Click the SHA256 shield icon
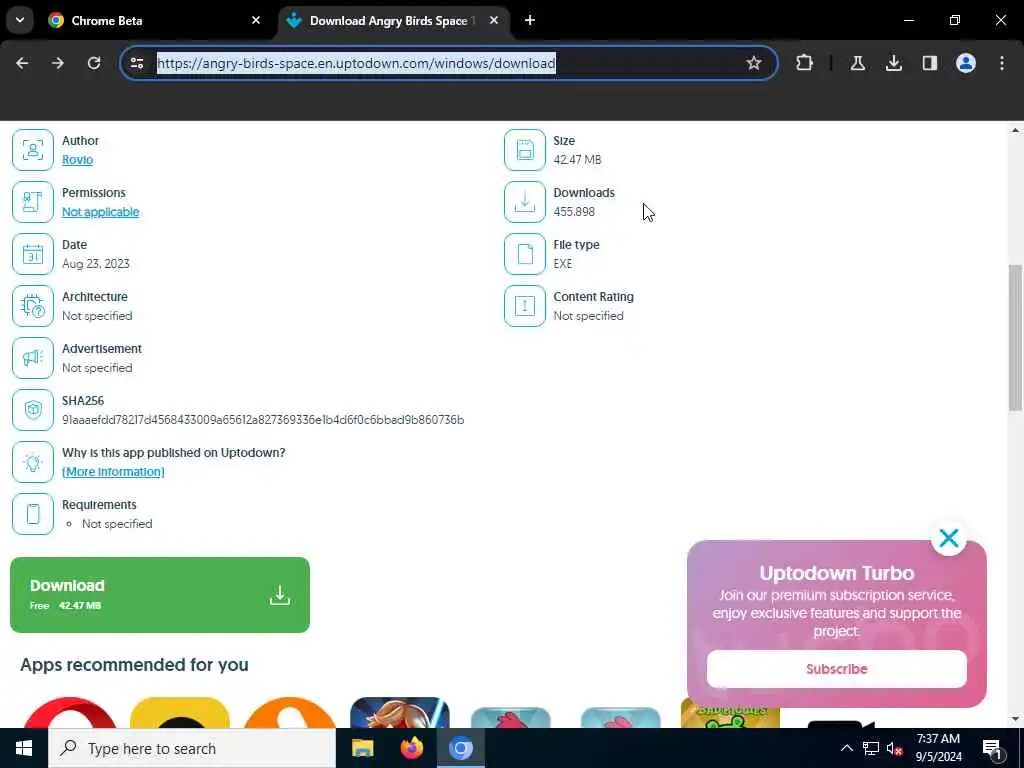This screenshot has width=1024, height=768. (x=33, y=410)
